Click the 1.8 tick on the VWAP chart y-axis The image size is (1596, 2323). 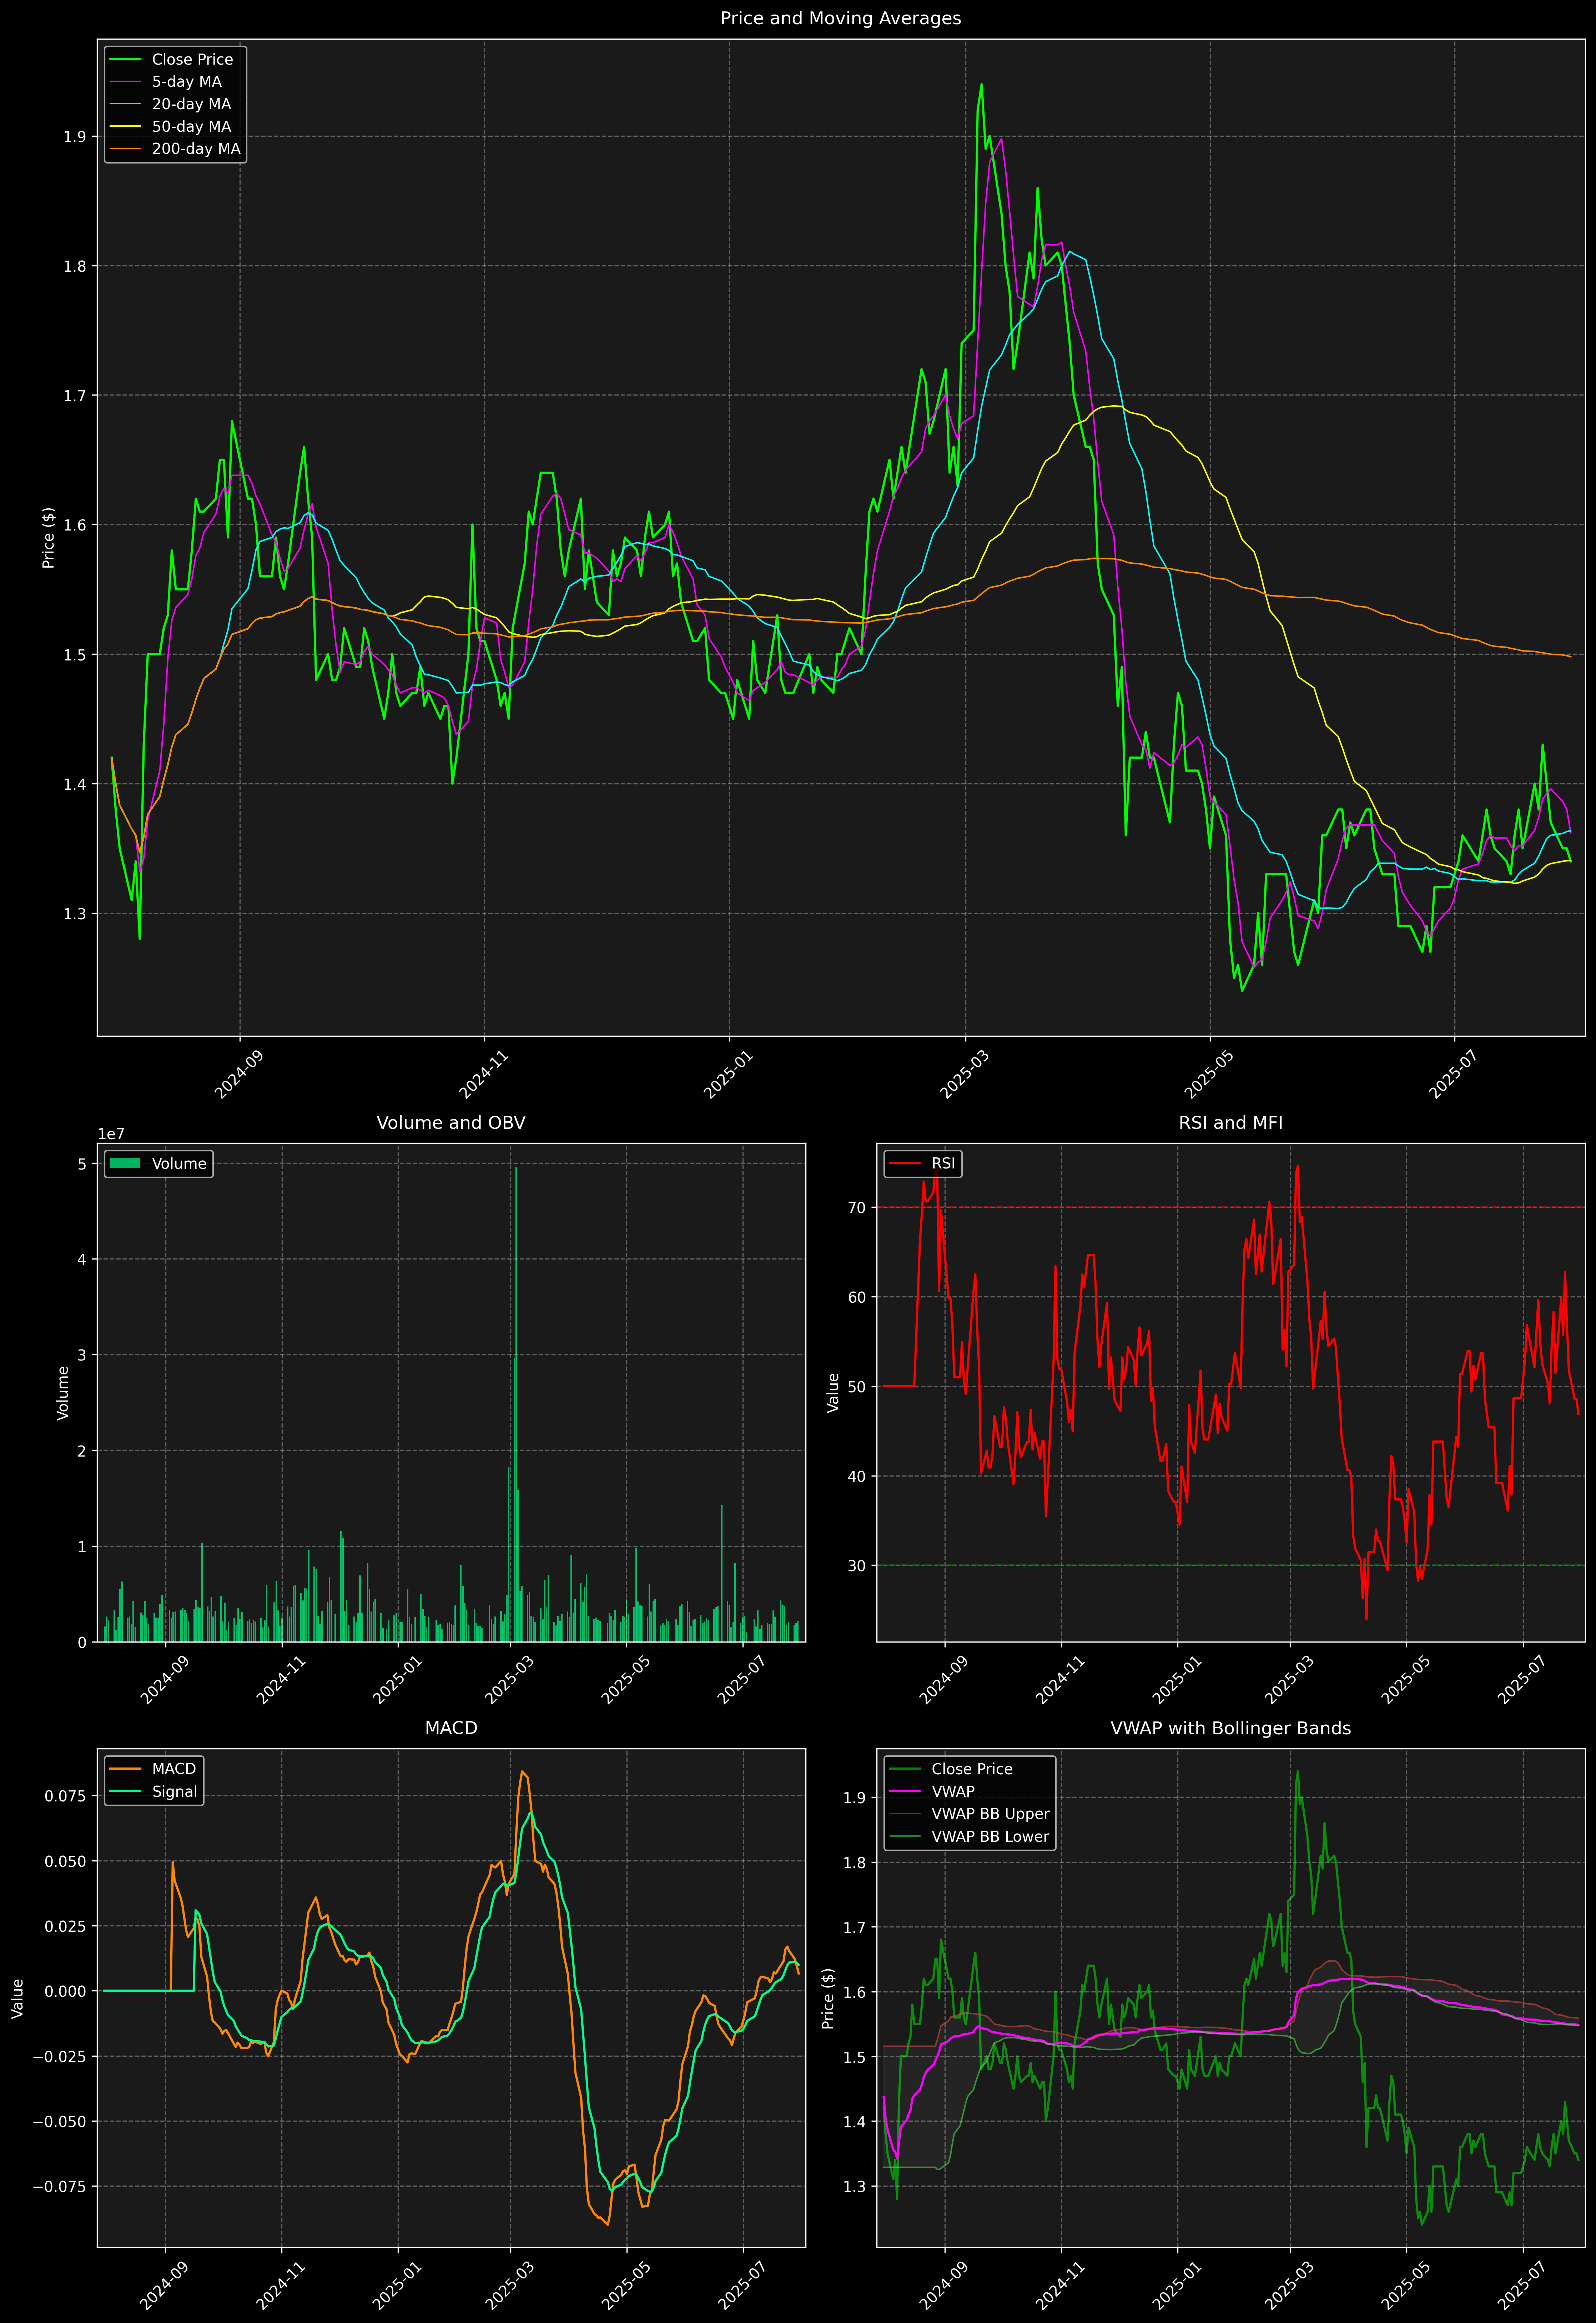[855, 1863]
